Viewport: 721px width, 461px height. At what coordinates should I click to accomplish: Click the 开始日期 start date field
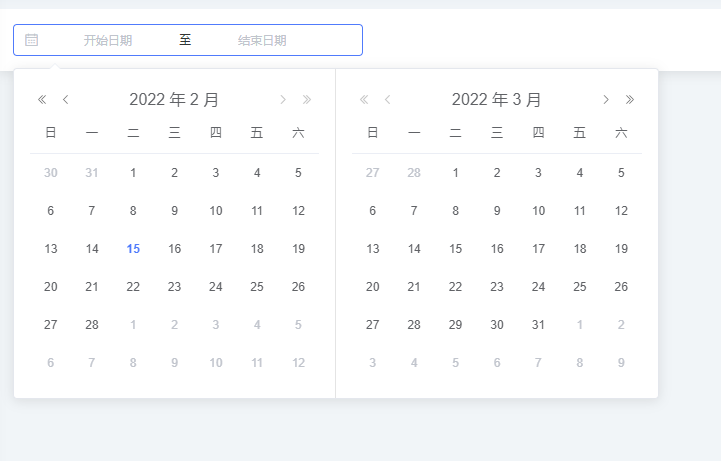point(108,40)
